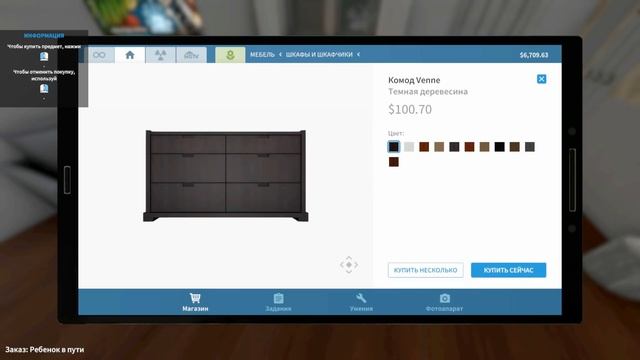Viewport: 640px width, 360px height.
Task: Pick the third swatch, reddish brown
Action: (x=424, y=147)
